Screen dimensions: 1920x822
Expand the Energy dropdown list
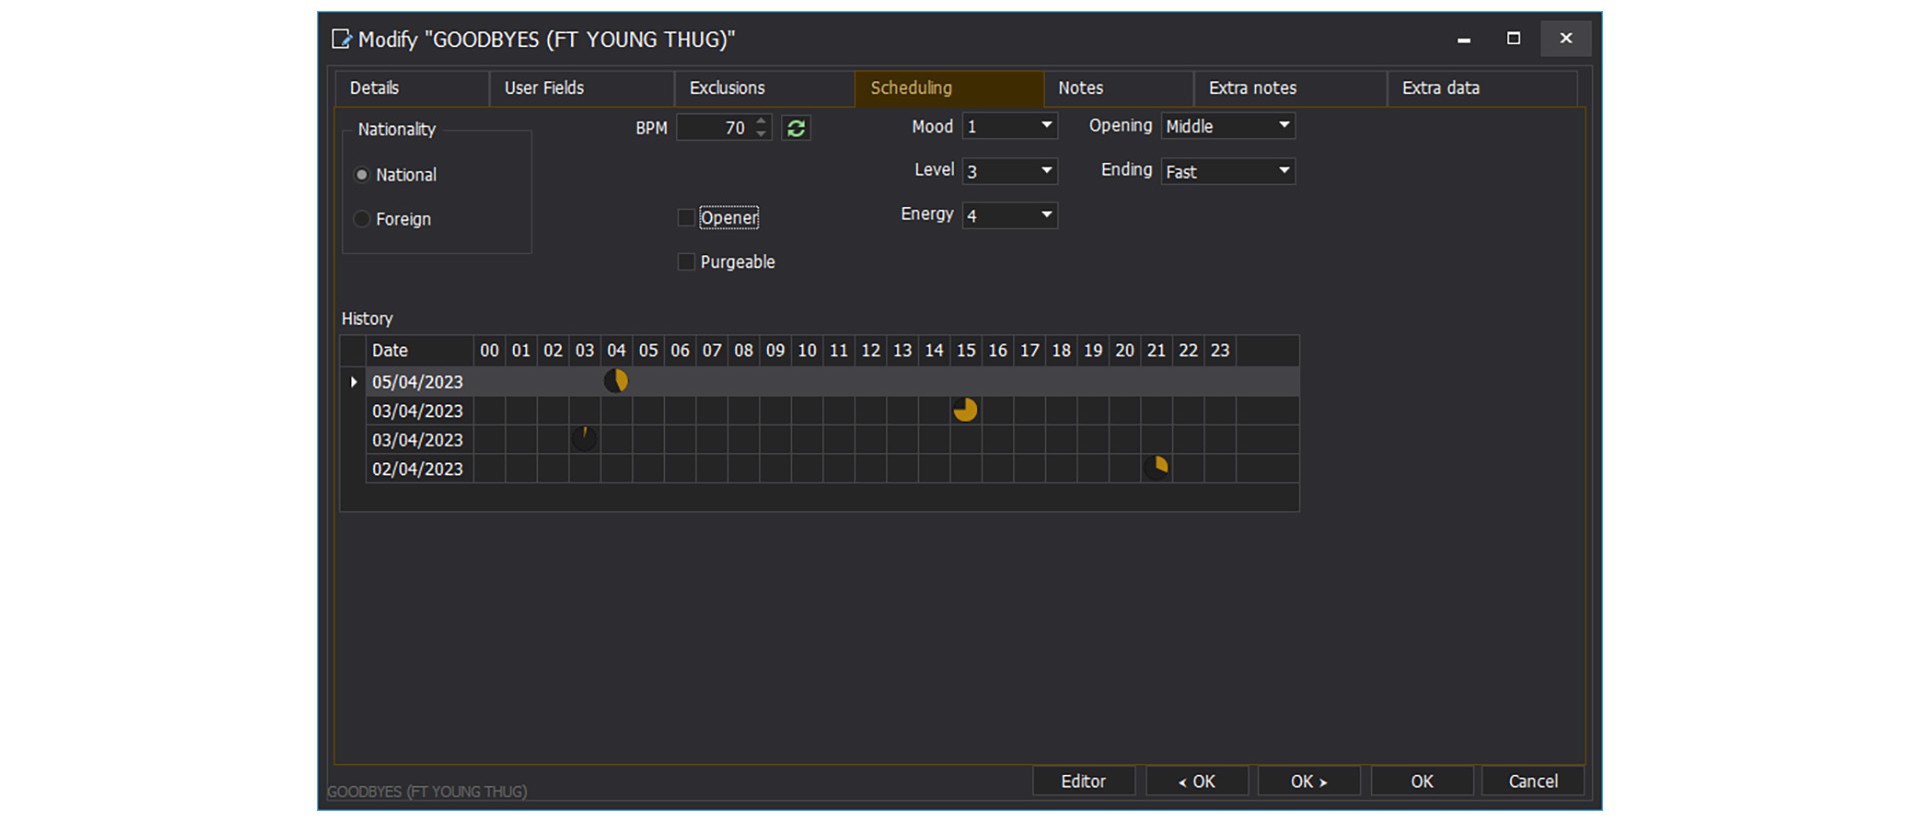click(1046, 215)
